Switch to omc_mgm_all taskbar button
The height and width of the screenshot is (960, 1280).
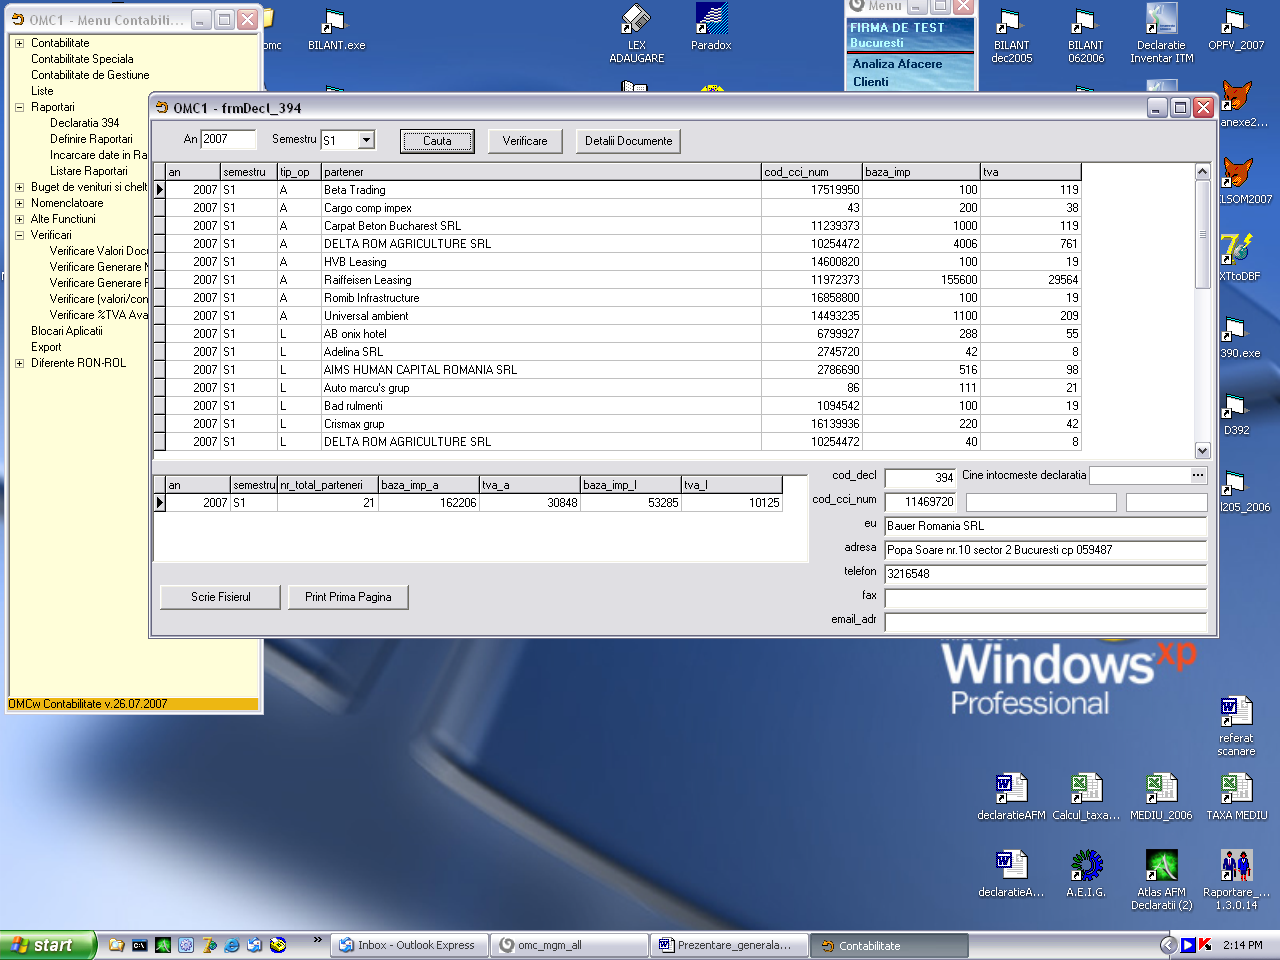click(569, 945)
